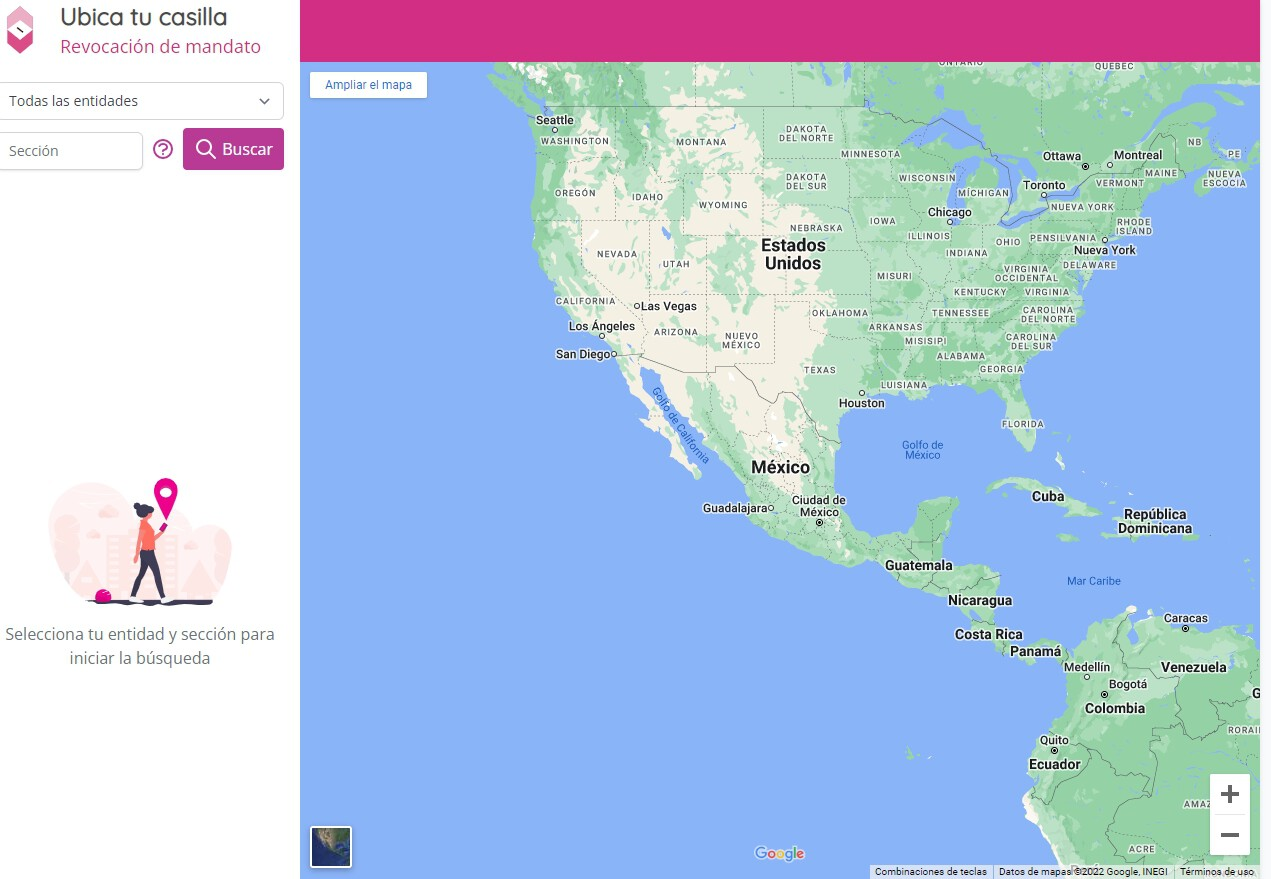Viewport: 1271px width, 879px height.
Task: Click the Toronto city label
Action: click(x=1044, y=185)
